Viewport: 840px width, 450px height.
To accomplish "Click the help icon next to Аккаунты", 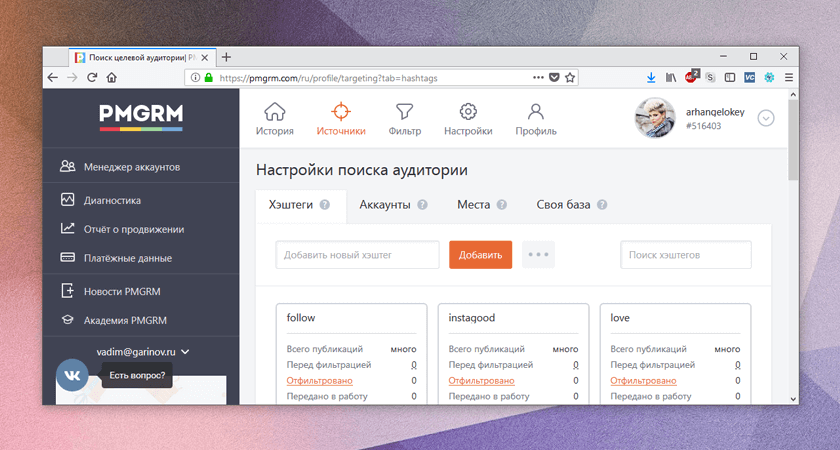I will point(422,205).
